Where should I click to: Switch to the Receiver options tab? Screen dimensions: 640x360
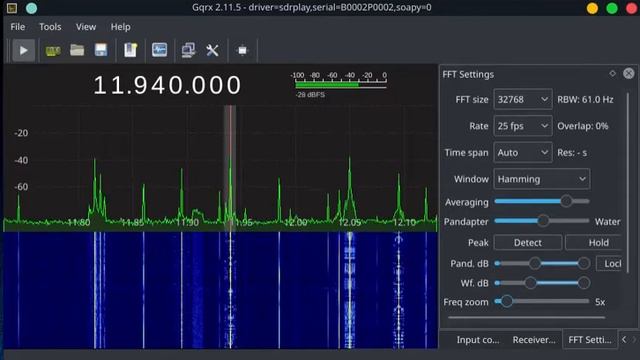pos(533,340)
